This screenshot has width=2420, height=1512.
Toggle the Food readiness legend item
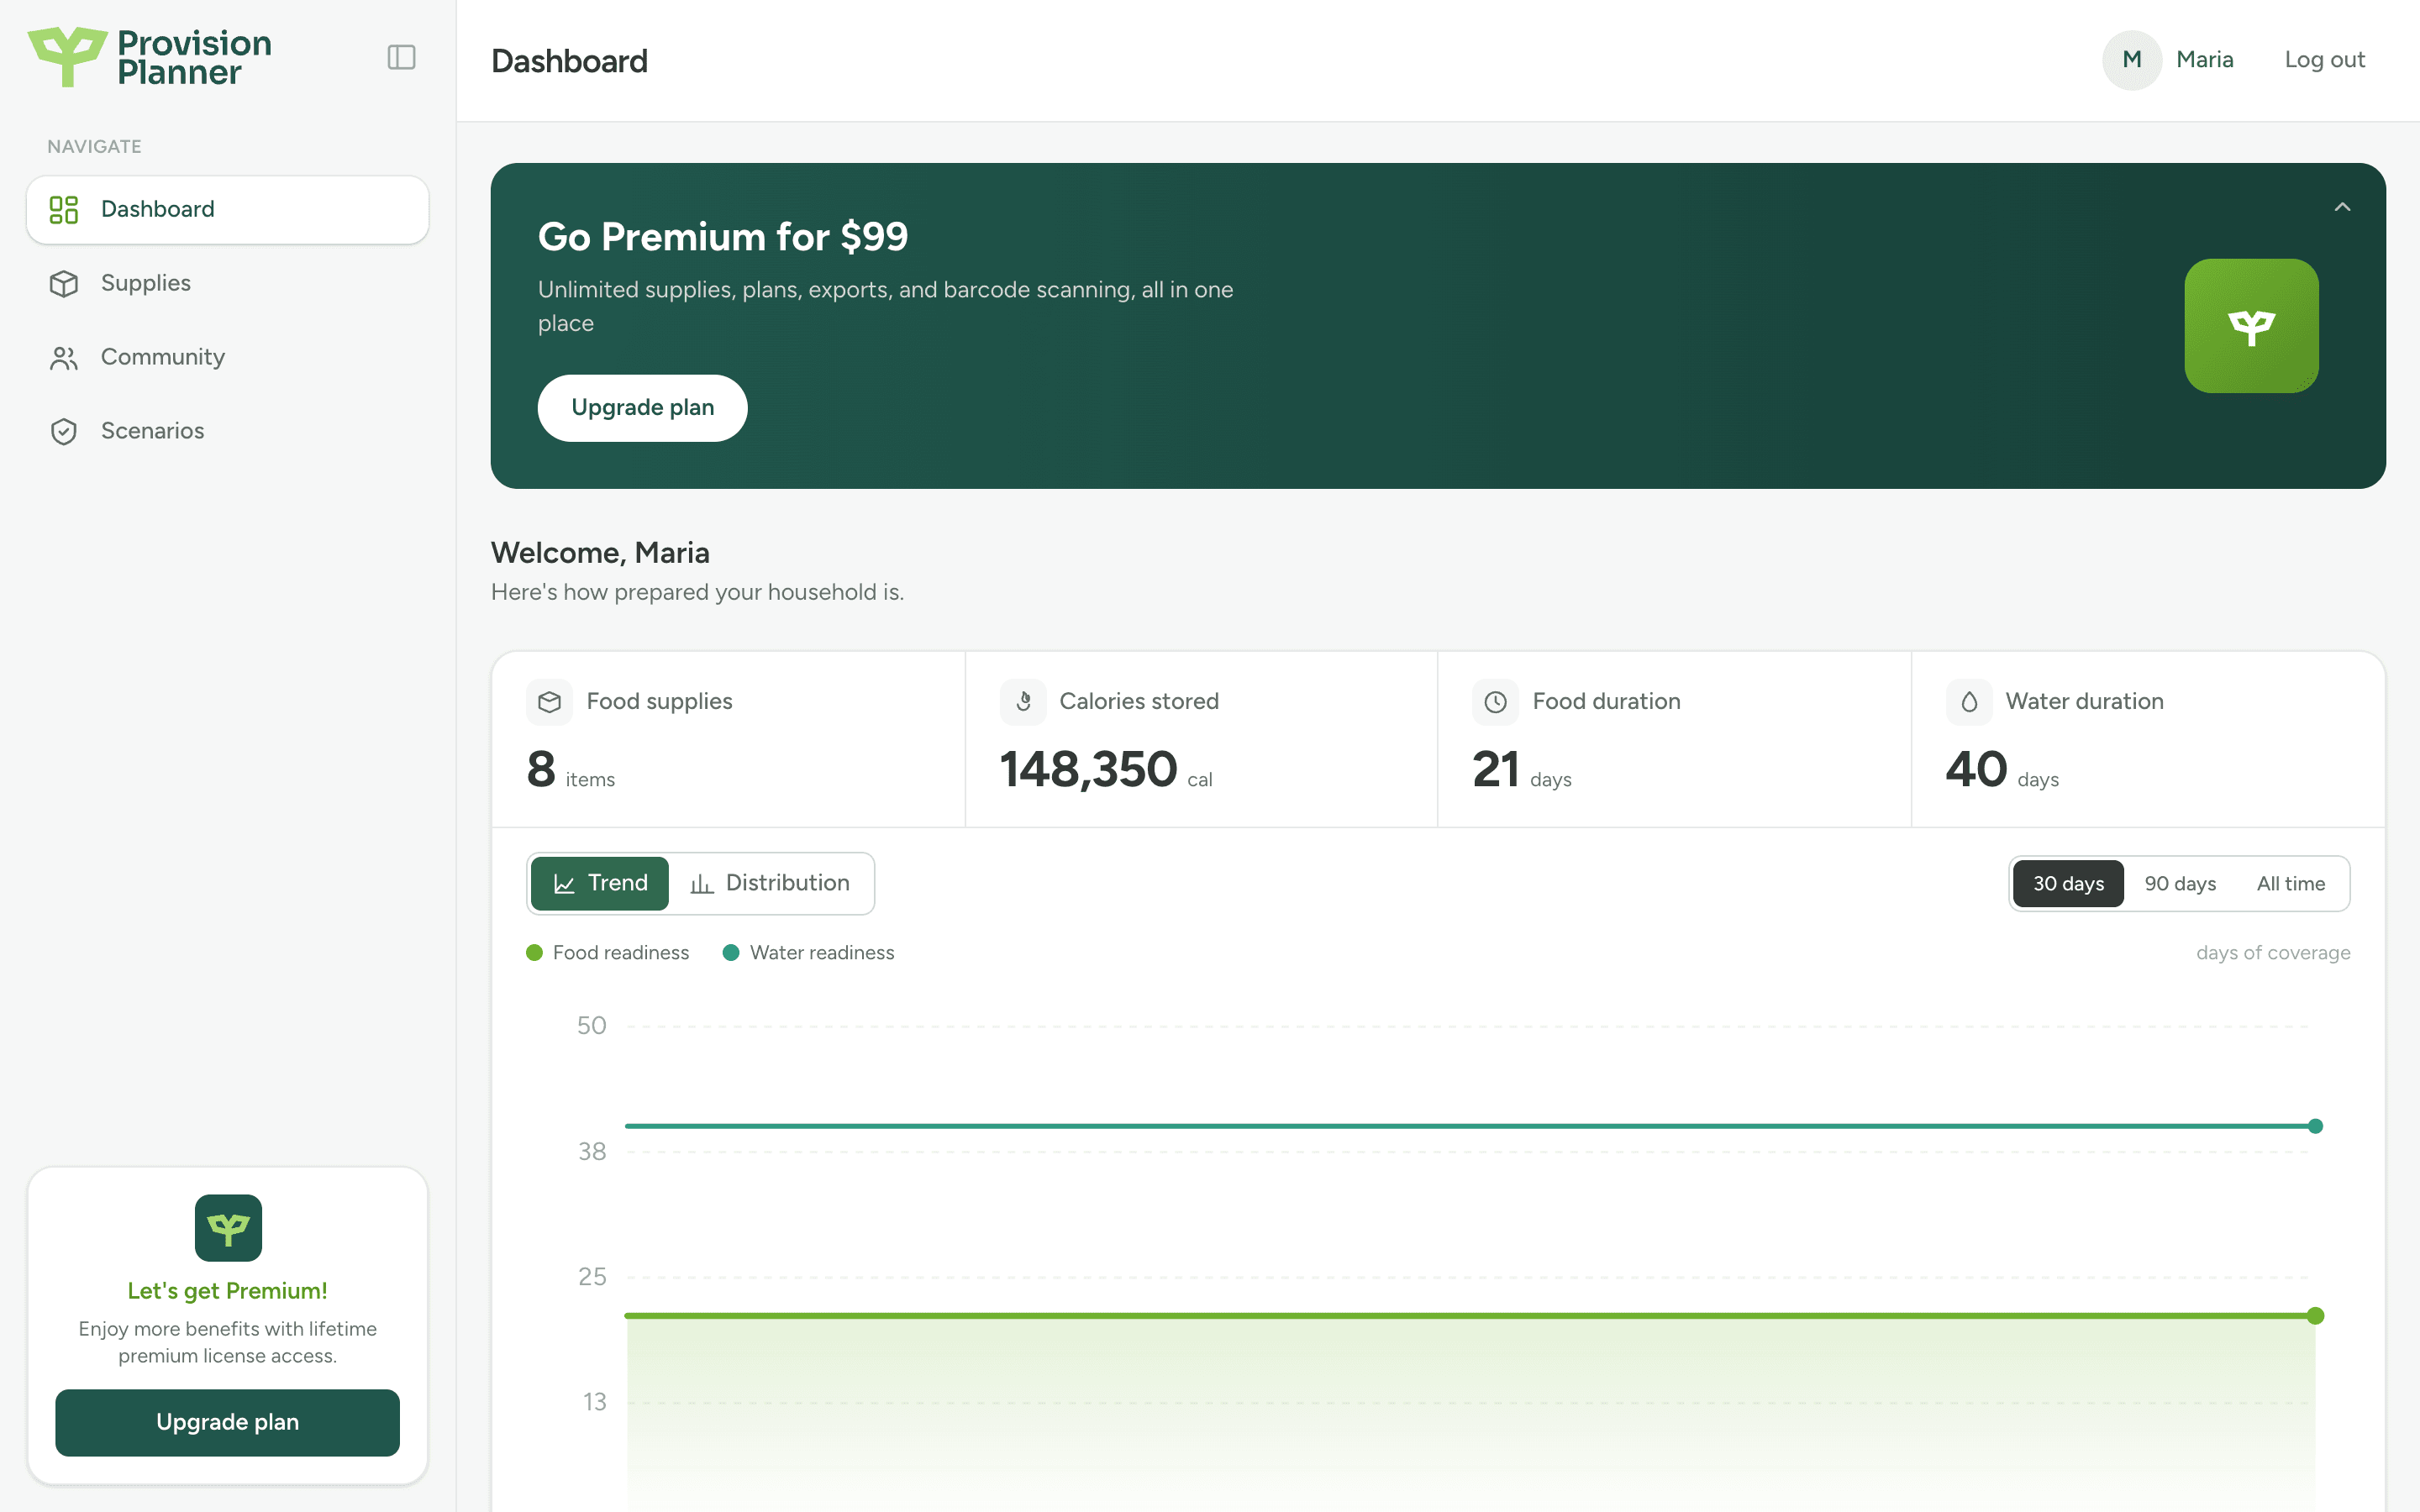(608, 953)
